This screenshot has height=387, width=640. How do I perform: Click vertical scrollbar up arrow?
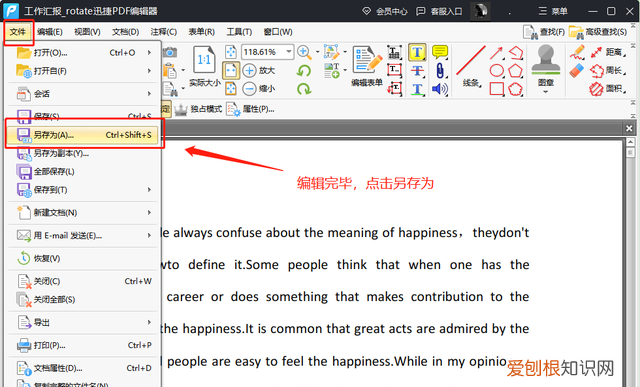[630, 142]
